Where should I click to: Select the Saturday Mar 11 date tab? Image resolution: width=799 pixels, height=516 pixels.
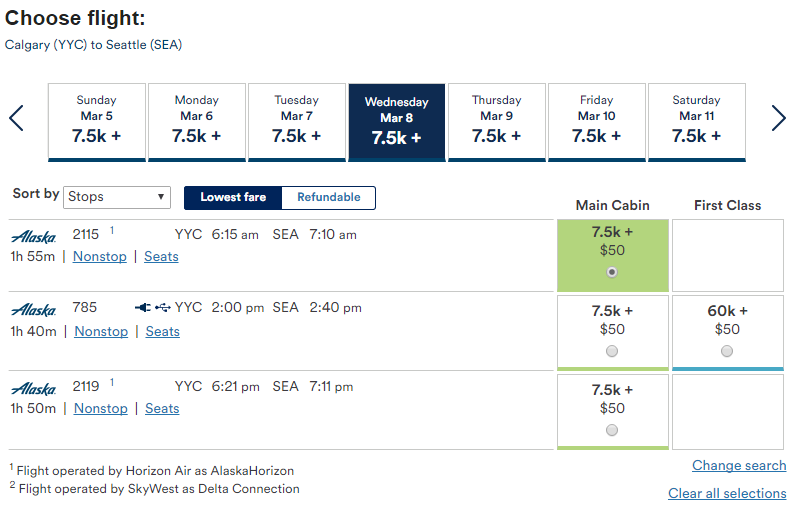tap(697, 122)
